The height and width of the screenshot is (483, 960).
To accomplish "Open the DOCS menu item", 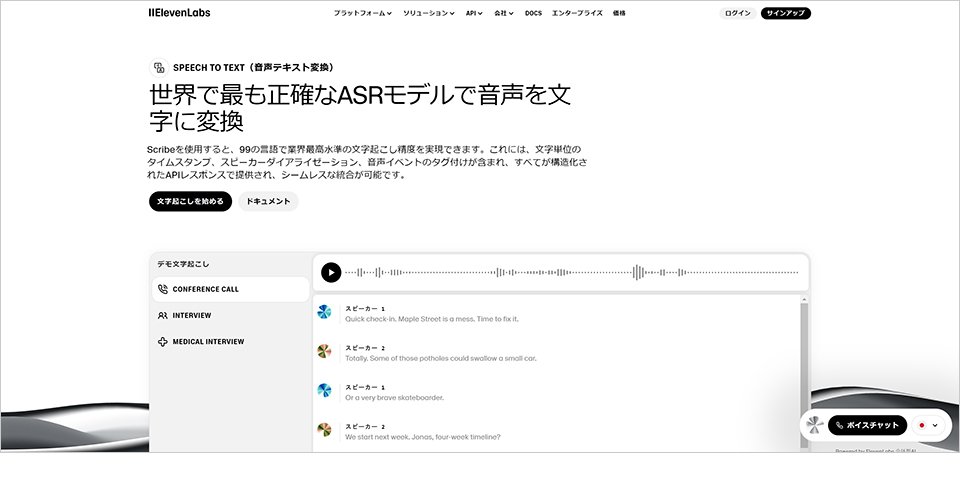I will [x=533, y=13].
